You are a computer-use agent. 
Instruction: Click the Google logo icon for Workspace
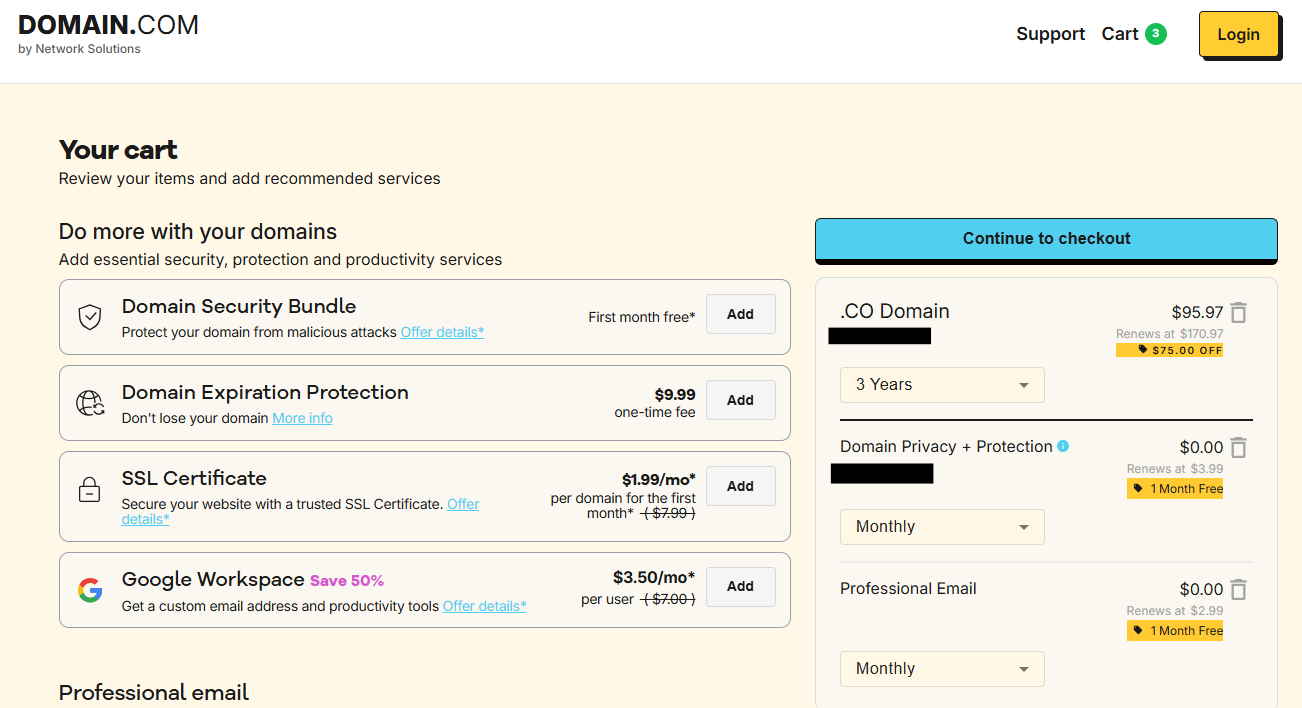90,590
